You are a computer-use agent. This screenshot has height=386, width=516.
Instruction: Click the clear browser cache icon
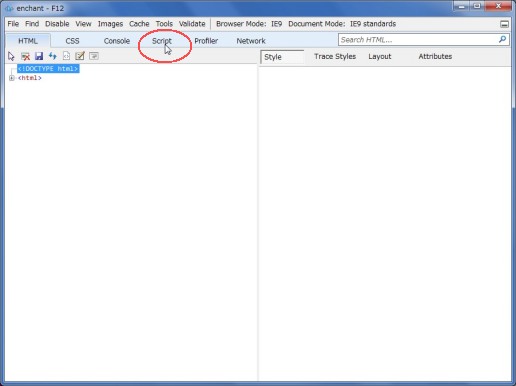[25, 56]
